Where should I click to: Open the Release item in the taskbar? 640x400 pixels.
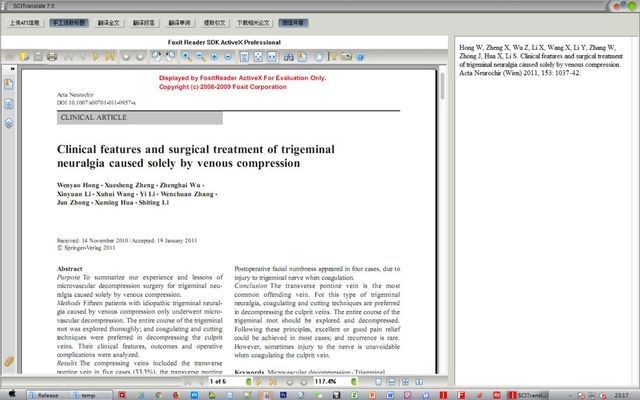point(45,394)
